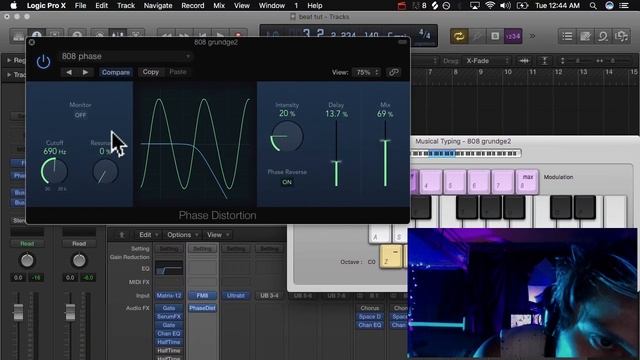
Task: Toggle the count-in 1234 button
Action: pyautogui.click(x=513, y=36)
